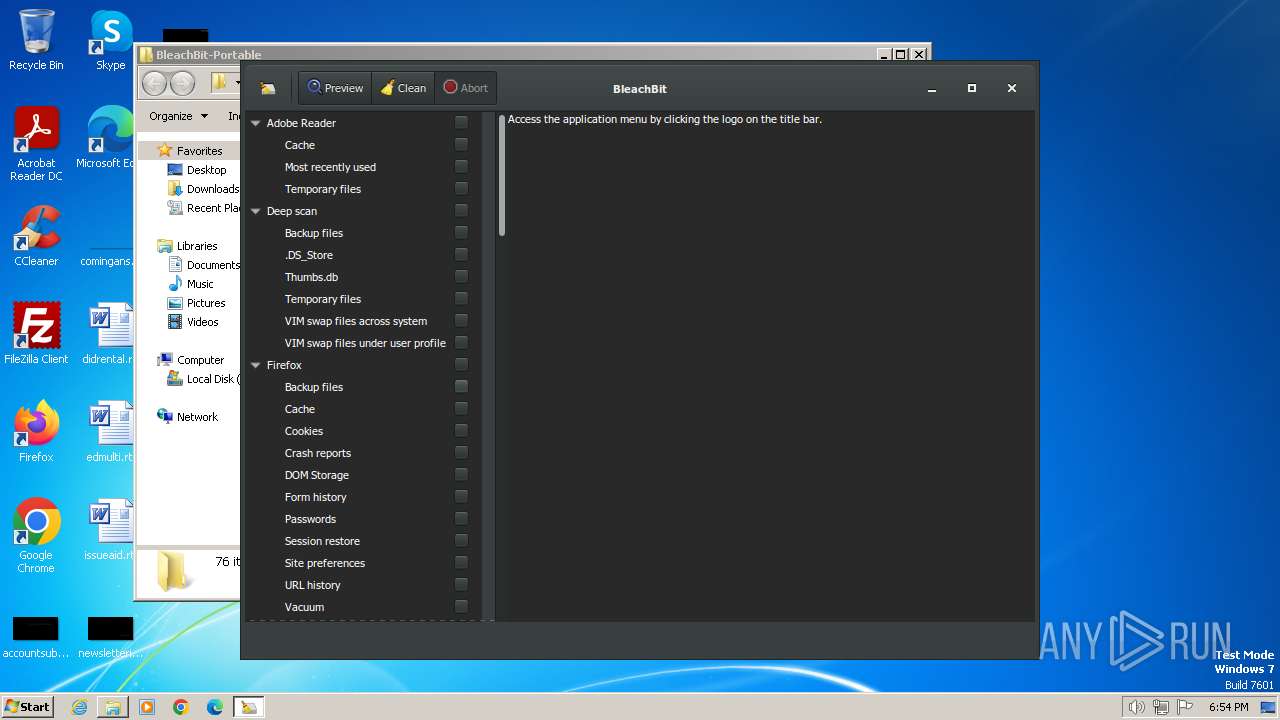Click BleachBit taskbar icon
1280x720 pixels.
coord(249,707)
